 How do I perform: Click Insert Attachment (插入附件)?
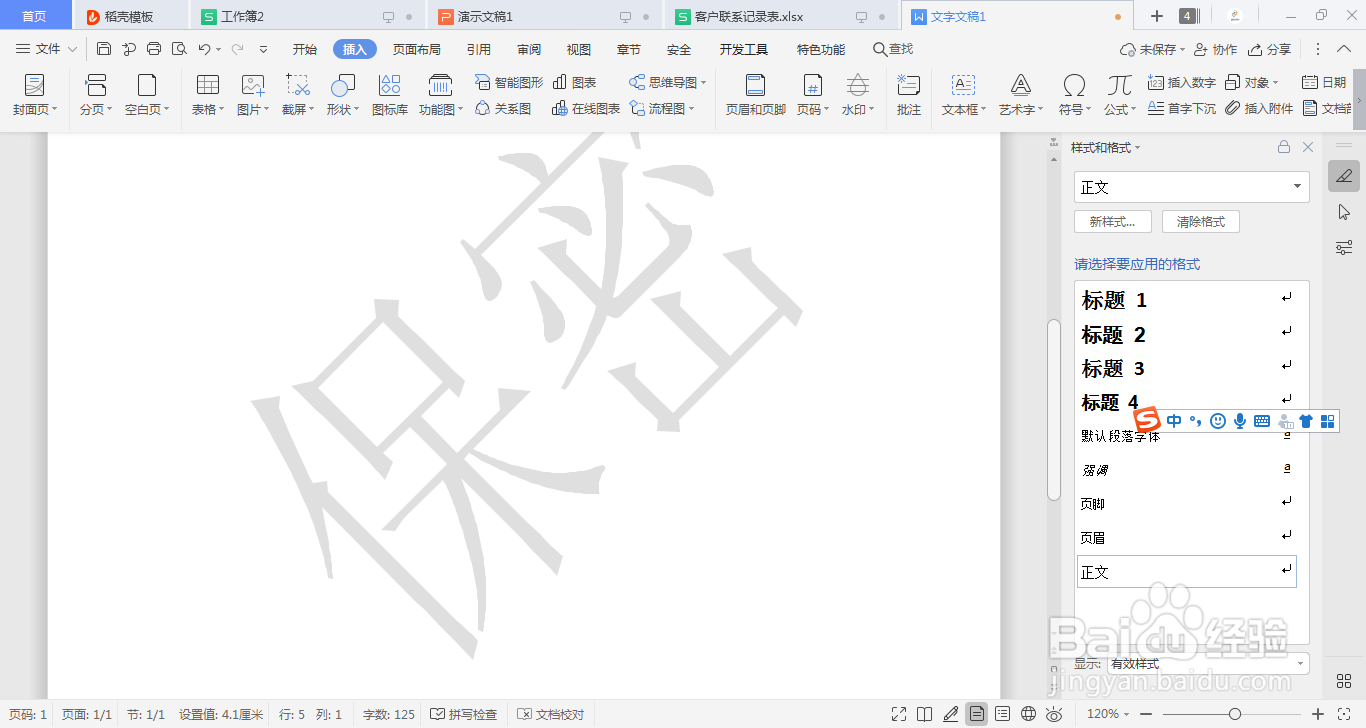click(x=1259, y=109)
